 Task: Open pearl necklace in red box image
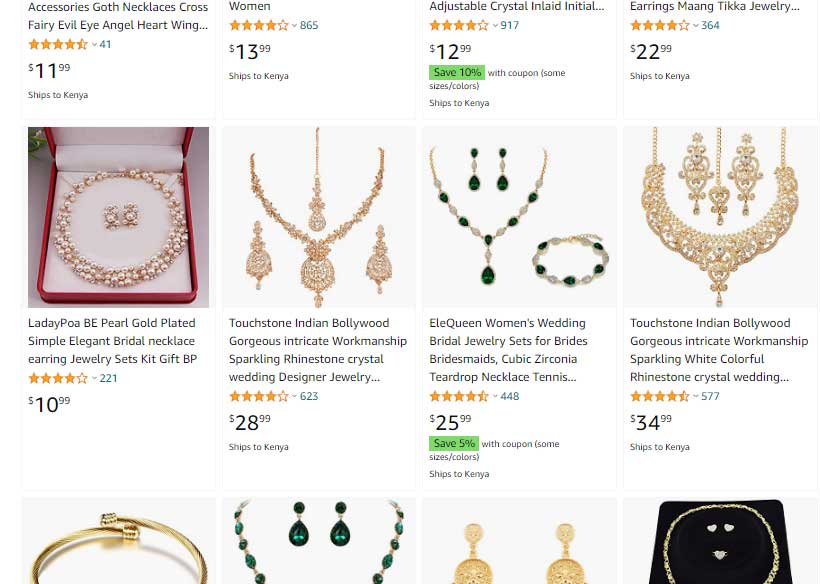[x=119, y=217]
